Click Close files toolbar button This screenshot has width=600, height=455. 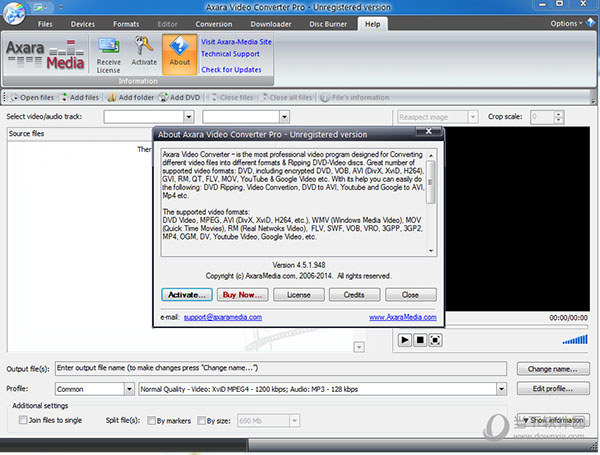tap(232, 98)
